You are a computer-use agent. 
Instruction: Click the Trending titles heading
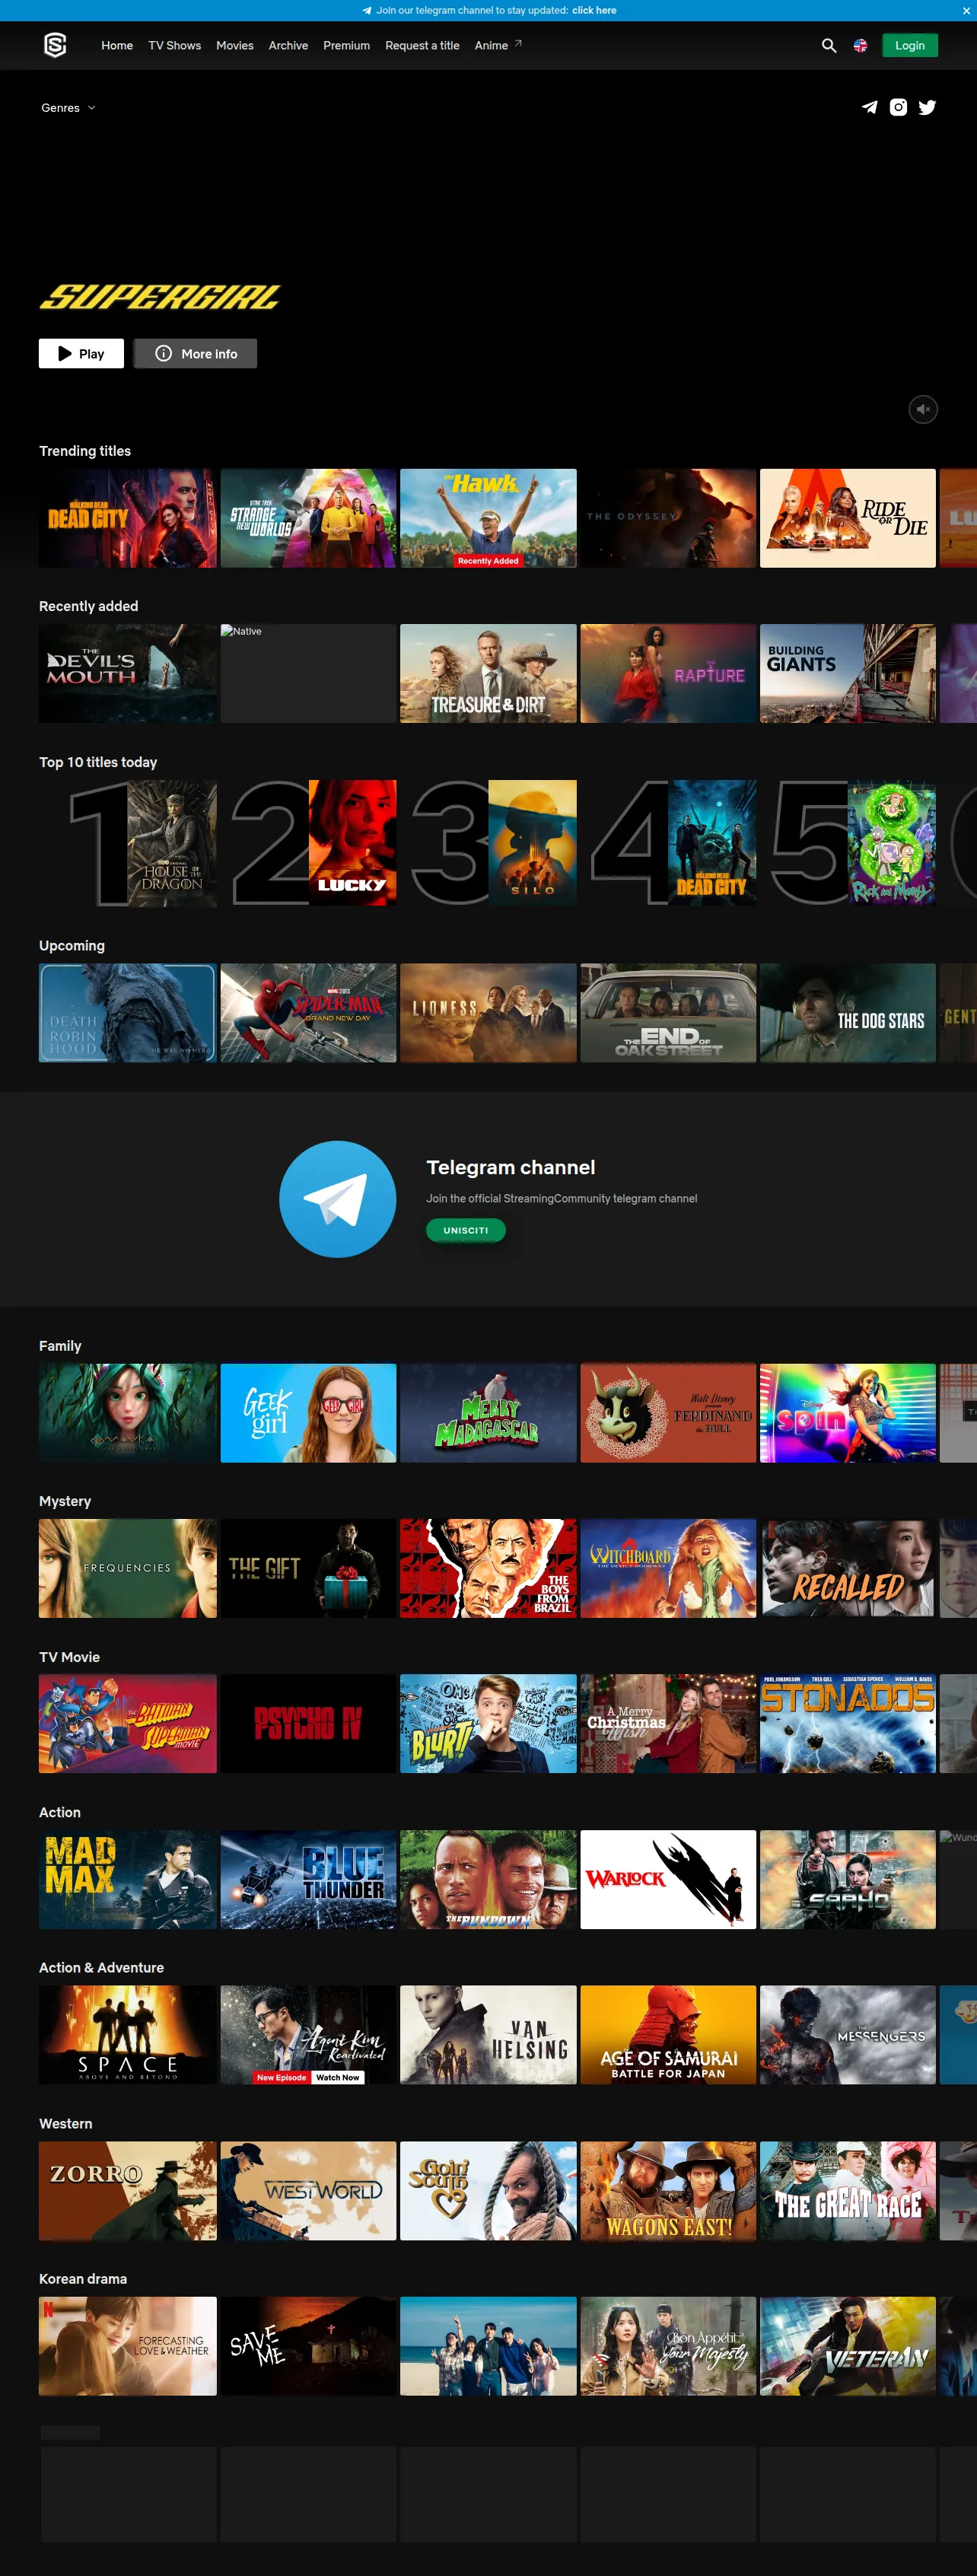point(85,451)
